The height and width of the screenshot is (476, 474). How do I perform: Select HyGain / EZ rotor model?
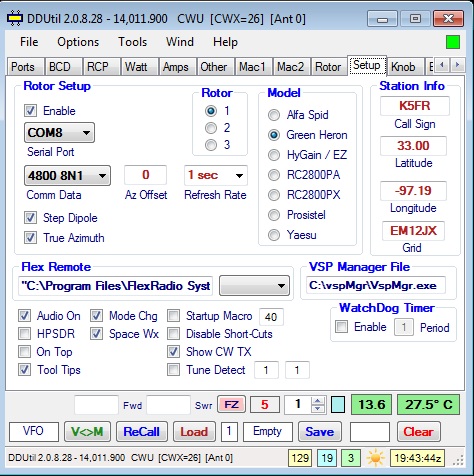coord(274,155)
